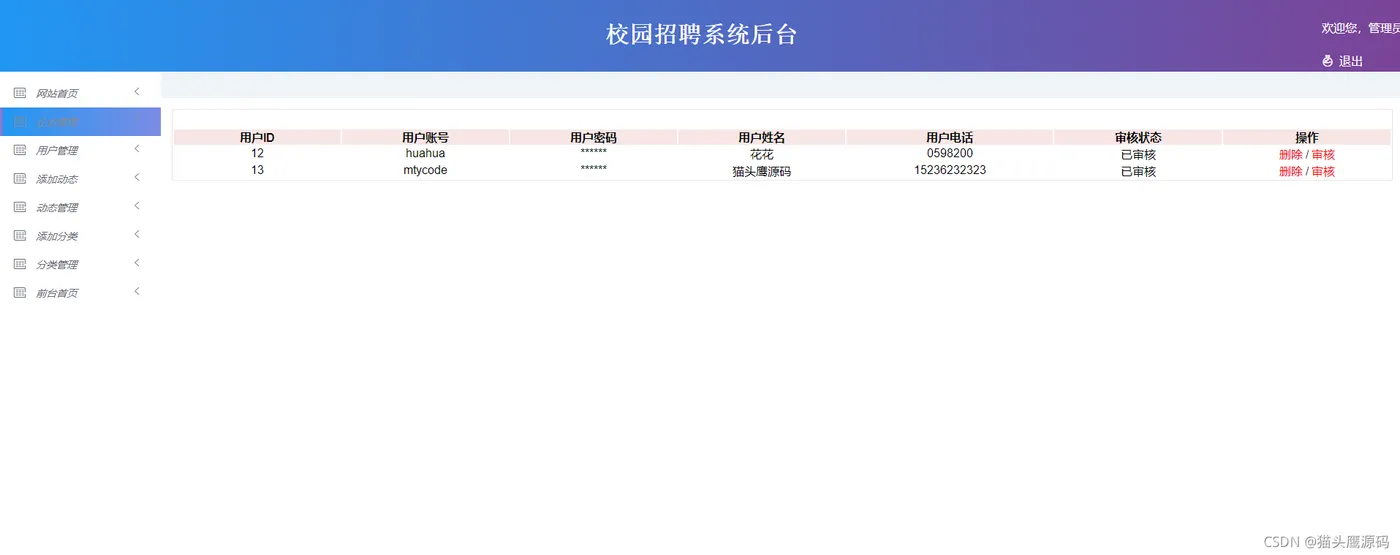Expand the 添加动态 chevron arrow
This screenshot has width=1400, height=555.
[137, 178]
